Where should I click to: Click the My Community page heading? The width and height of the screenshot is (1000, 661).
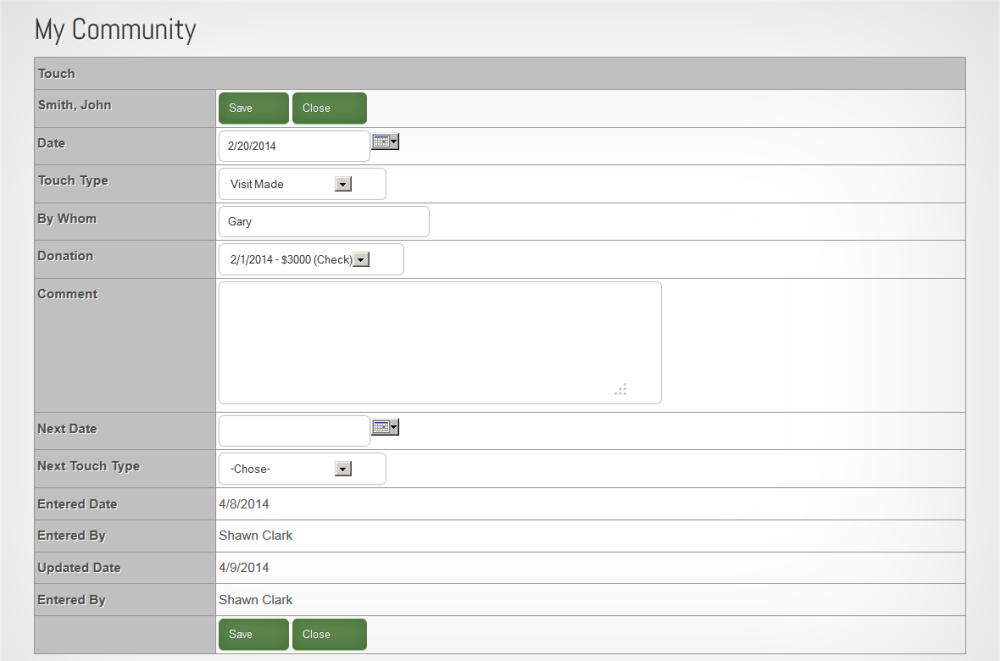coord(115,30)
